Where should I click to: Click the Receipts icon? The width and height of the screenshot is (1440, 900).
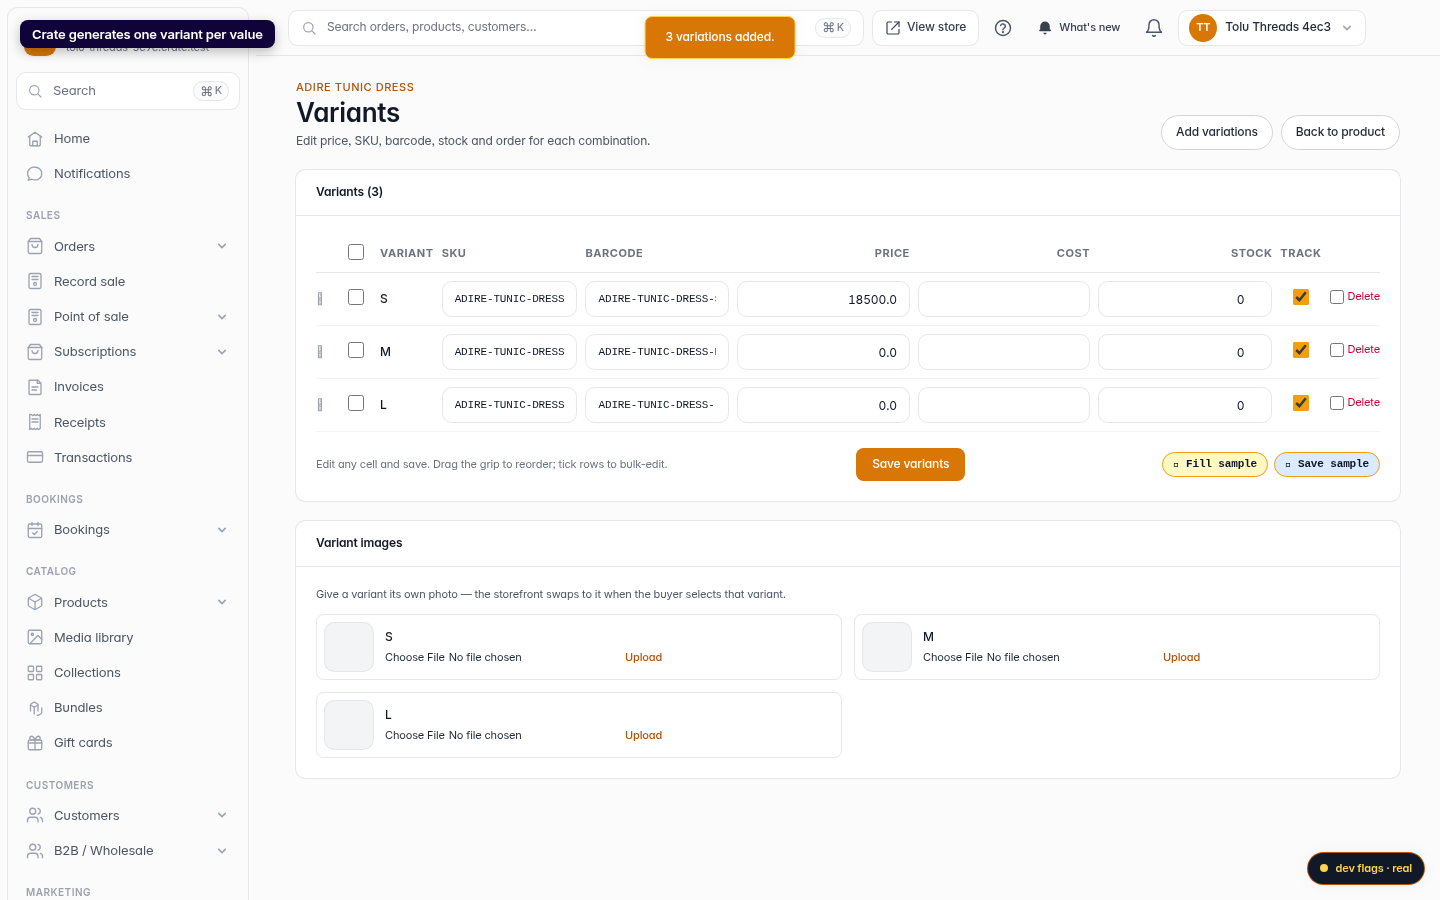point(35,423)
